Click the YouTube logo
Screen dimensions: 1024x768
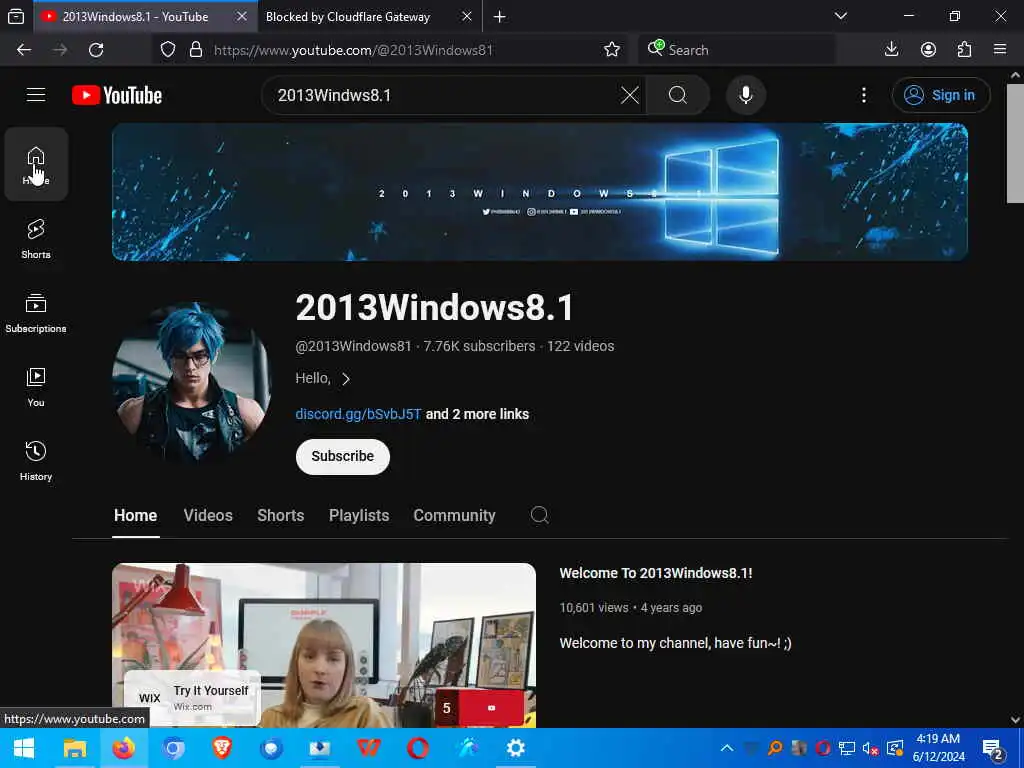[117, 95]
